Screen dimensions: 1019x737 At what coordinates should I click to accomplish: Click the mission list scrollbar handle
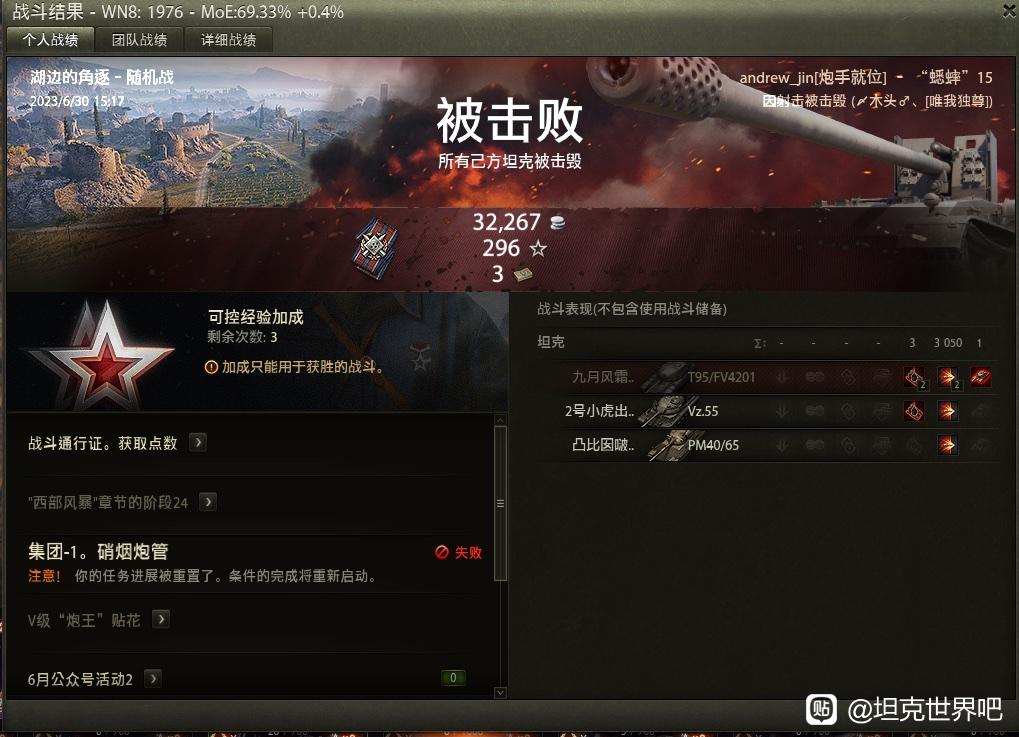click(x=500, y=503)
